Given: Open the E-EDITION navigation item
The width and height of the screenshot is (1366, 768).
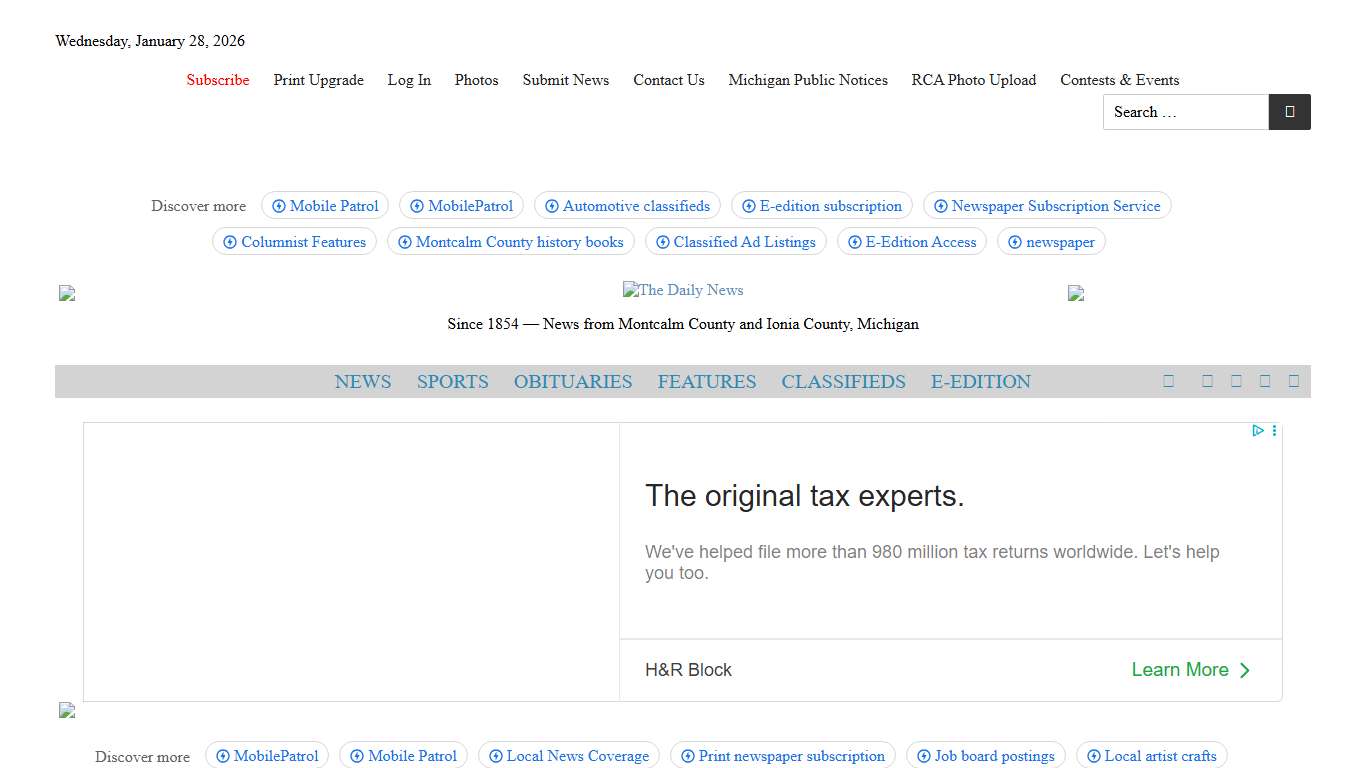Looking at the screenshot, I should [980, 382].
